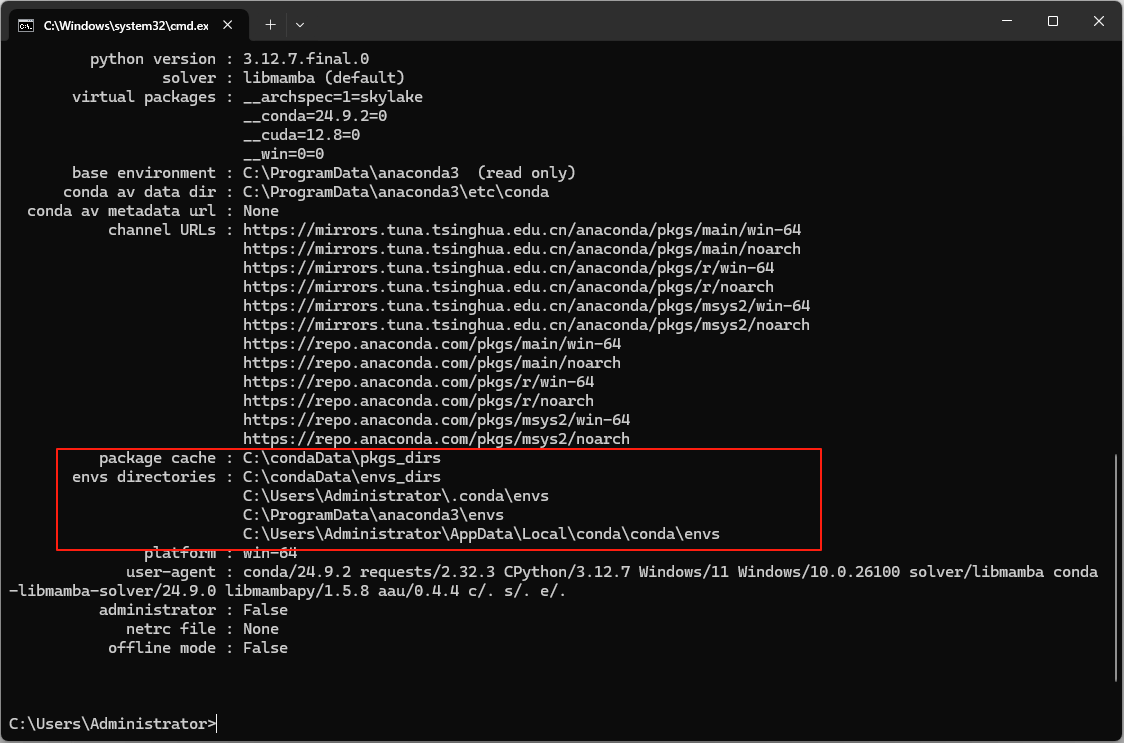The image size is (1124, 743).
Task: Close the terminal window
Action: point(1099,22)
